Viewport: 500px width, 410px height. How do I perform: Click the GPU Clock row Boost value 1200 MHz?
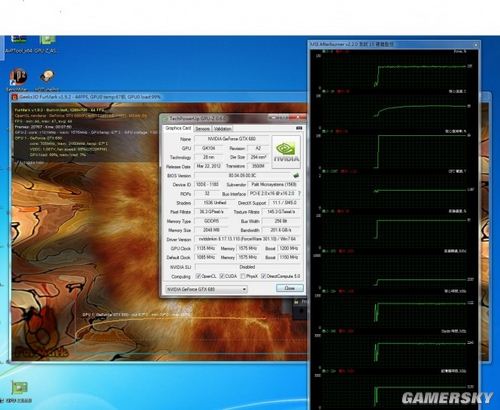(289, 248)
